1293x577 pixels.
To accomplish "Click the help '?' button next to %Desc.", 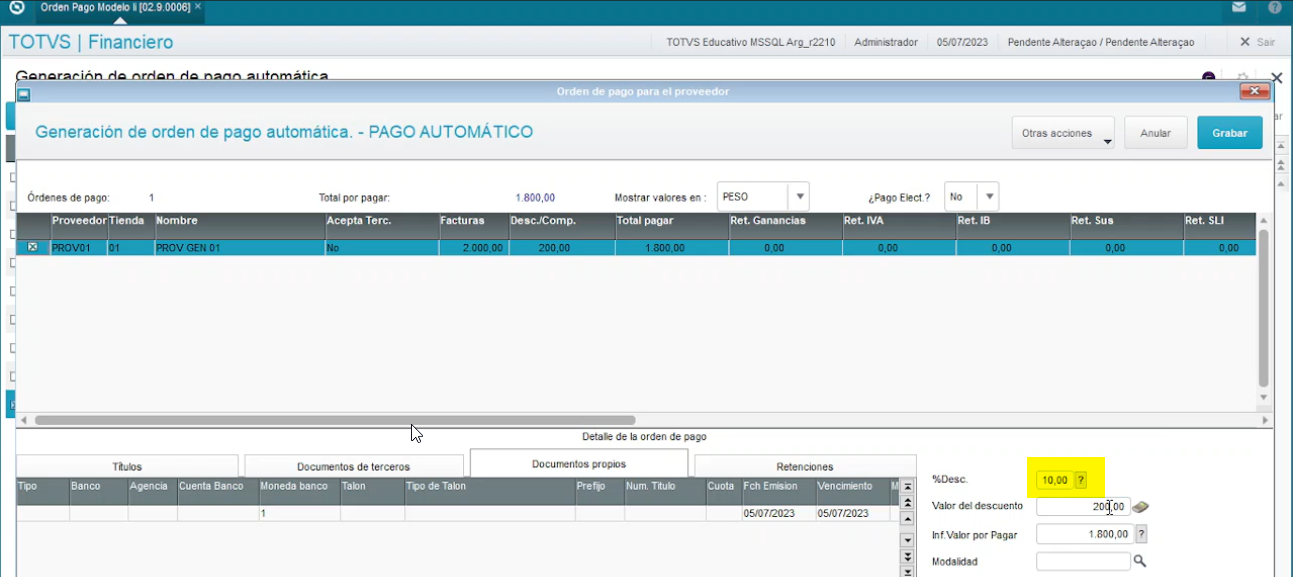I will coord(1080,480).
